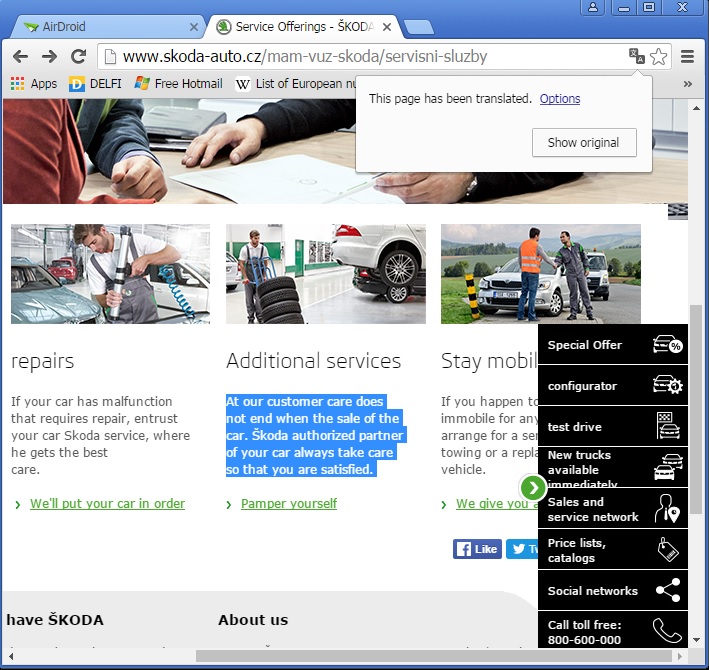The height and width of the screenshot is (670, 709).
Task: Open the Chrome user profile button
Action: (x=593, y=7)
